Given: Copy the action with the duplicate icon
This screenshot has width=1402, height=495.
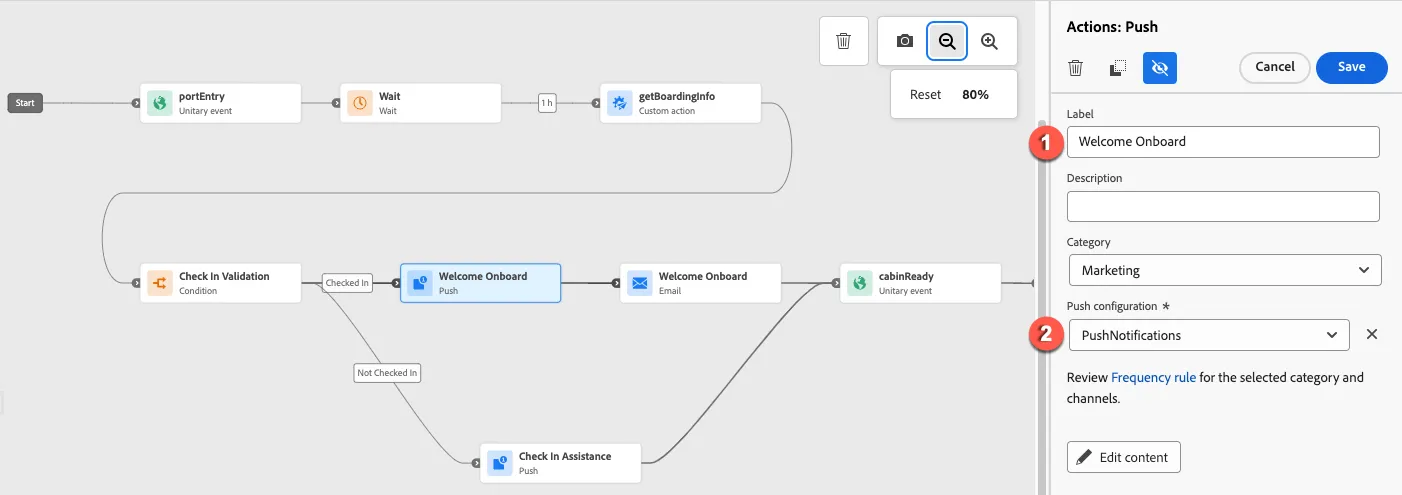Looking at the screenshot, I should pyautogui.click(x=1118, y=68).
